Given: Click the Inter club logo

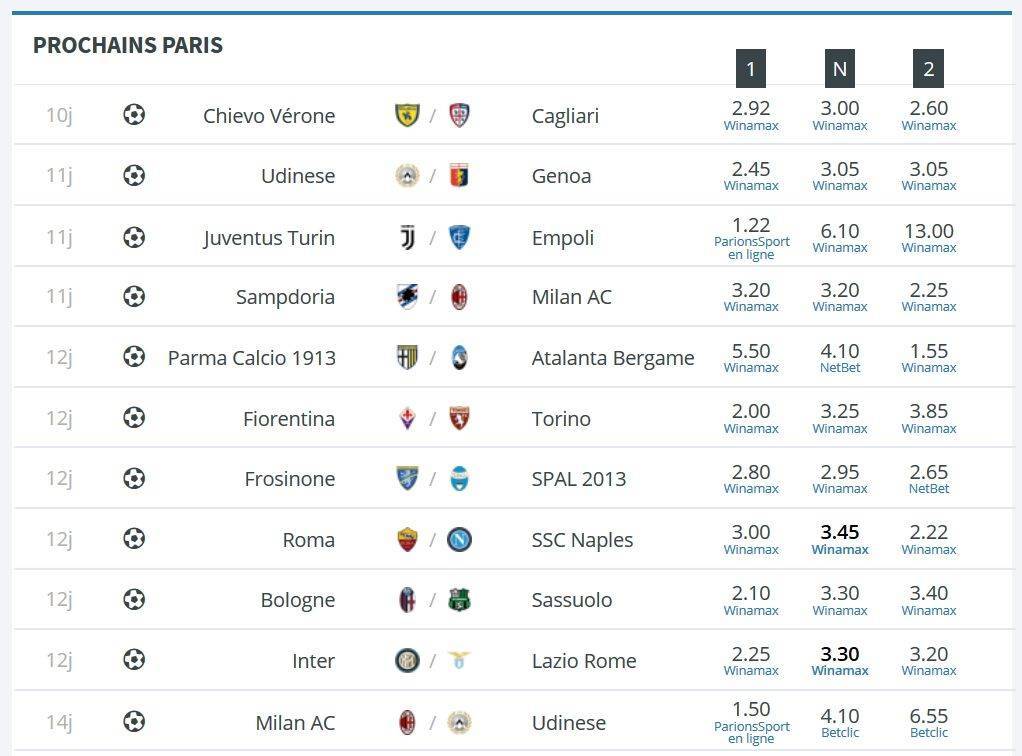Looking at the screenshot, I should click(x=407, y=661).
